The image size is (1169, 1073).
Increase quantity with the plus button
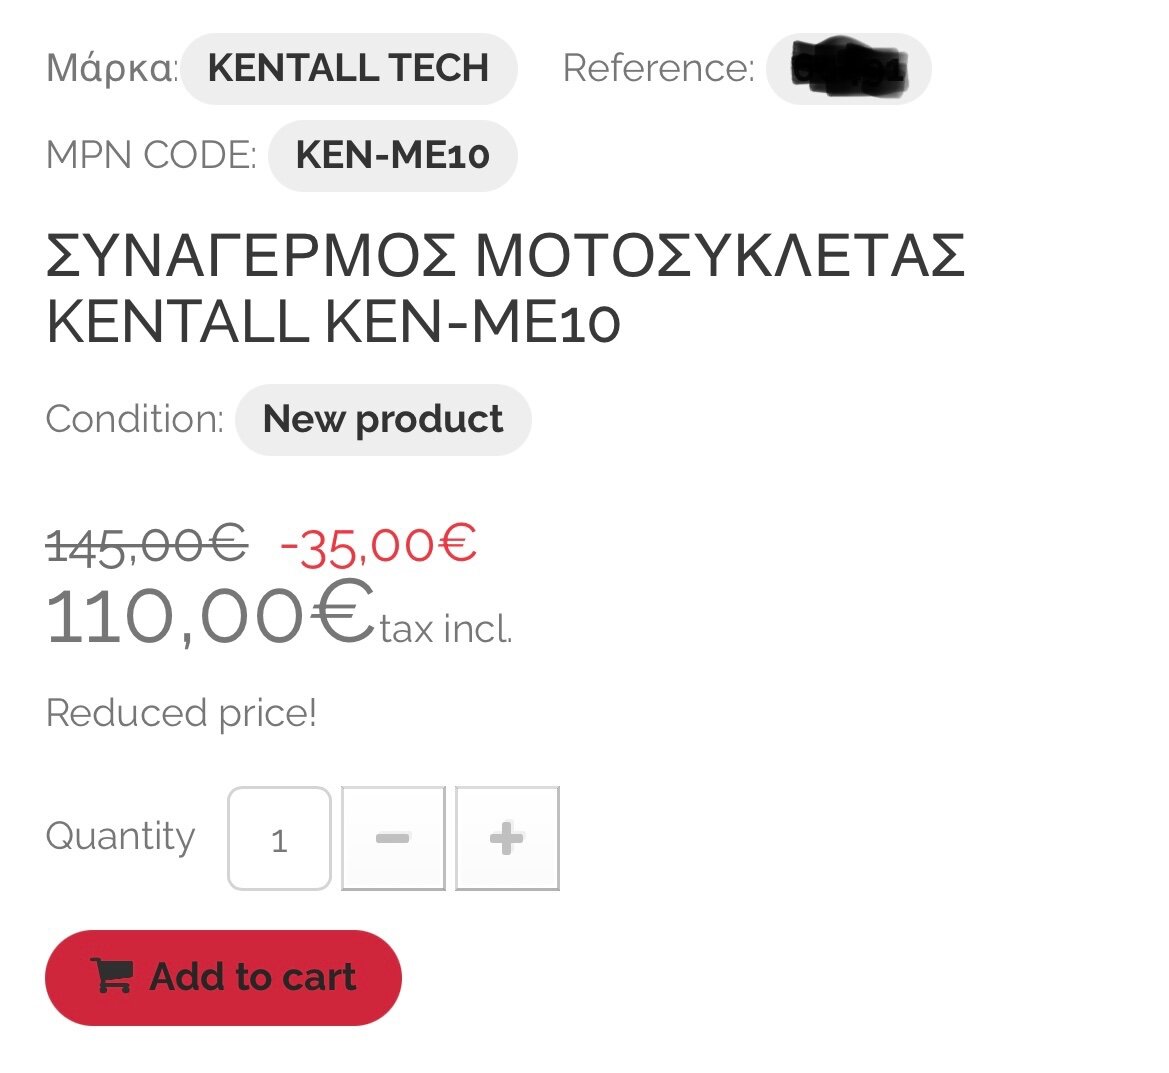pos(507,838)
